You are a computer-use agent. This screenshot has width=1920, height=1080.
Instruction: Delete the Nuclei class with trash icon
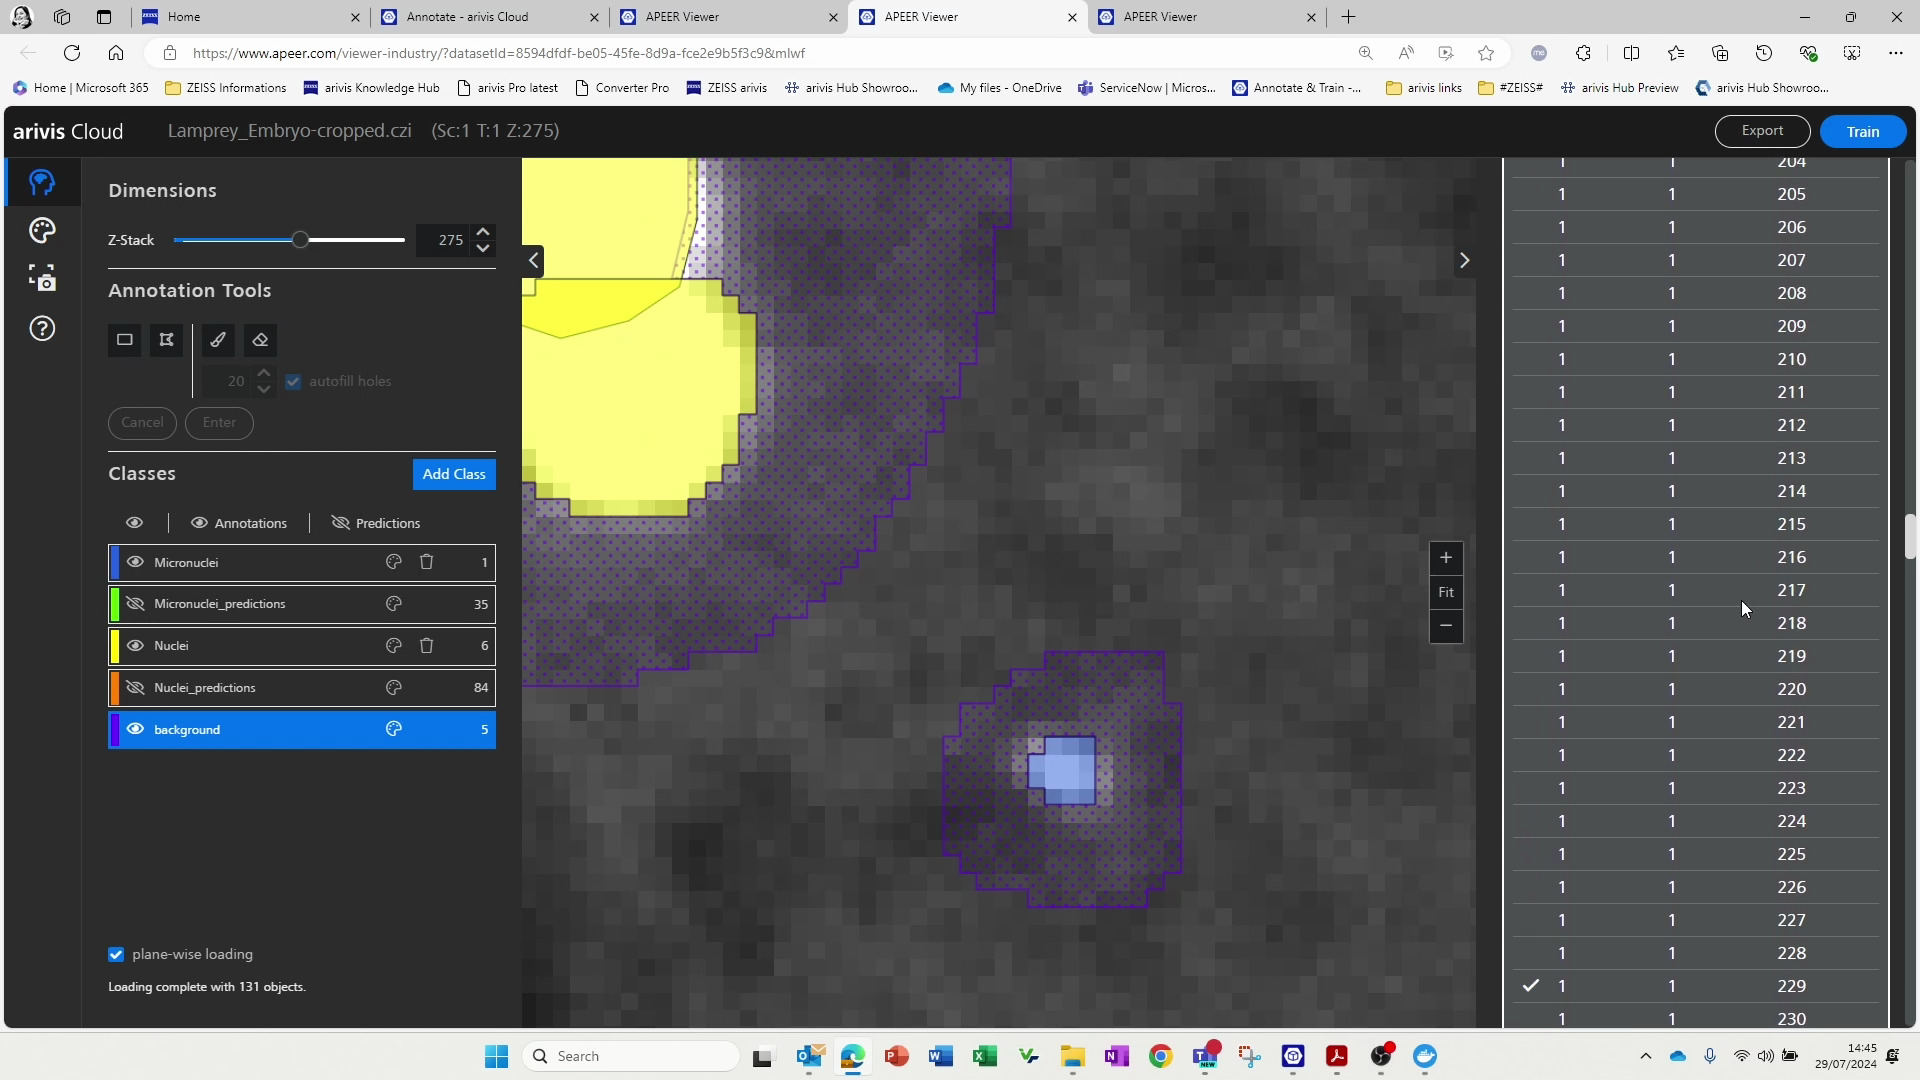click(x=427, y=646)
